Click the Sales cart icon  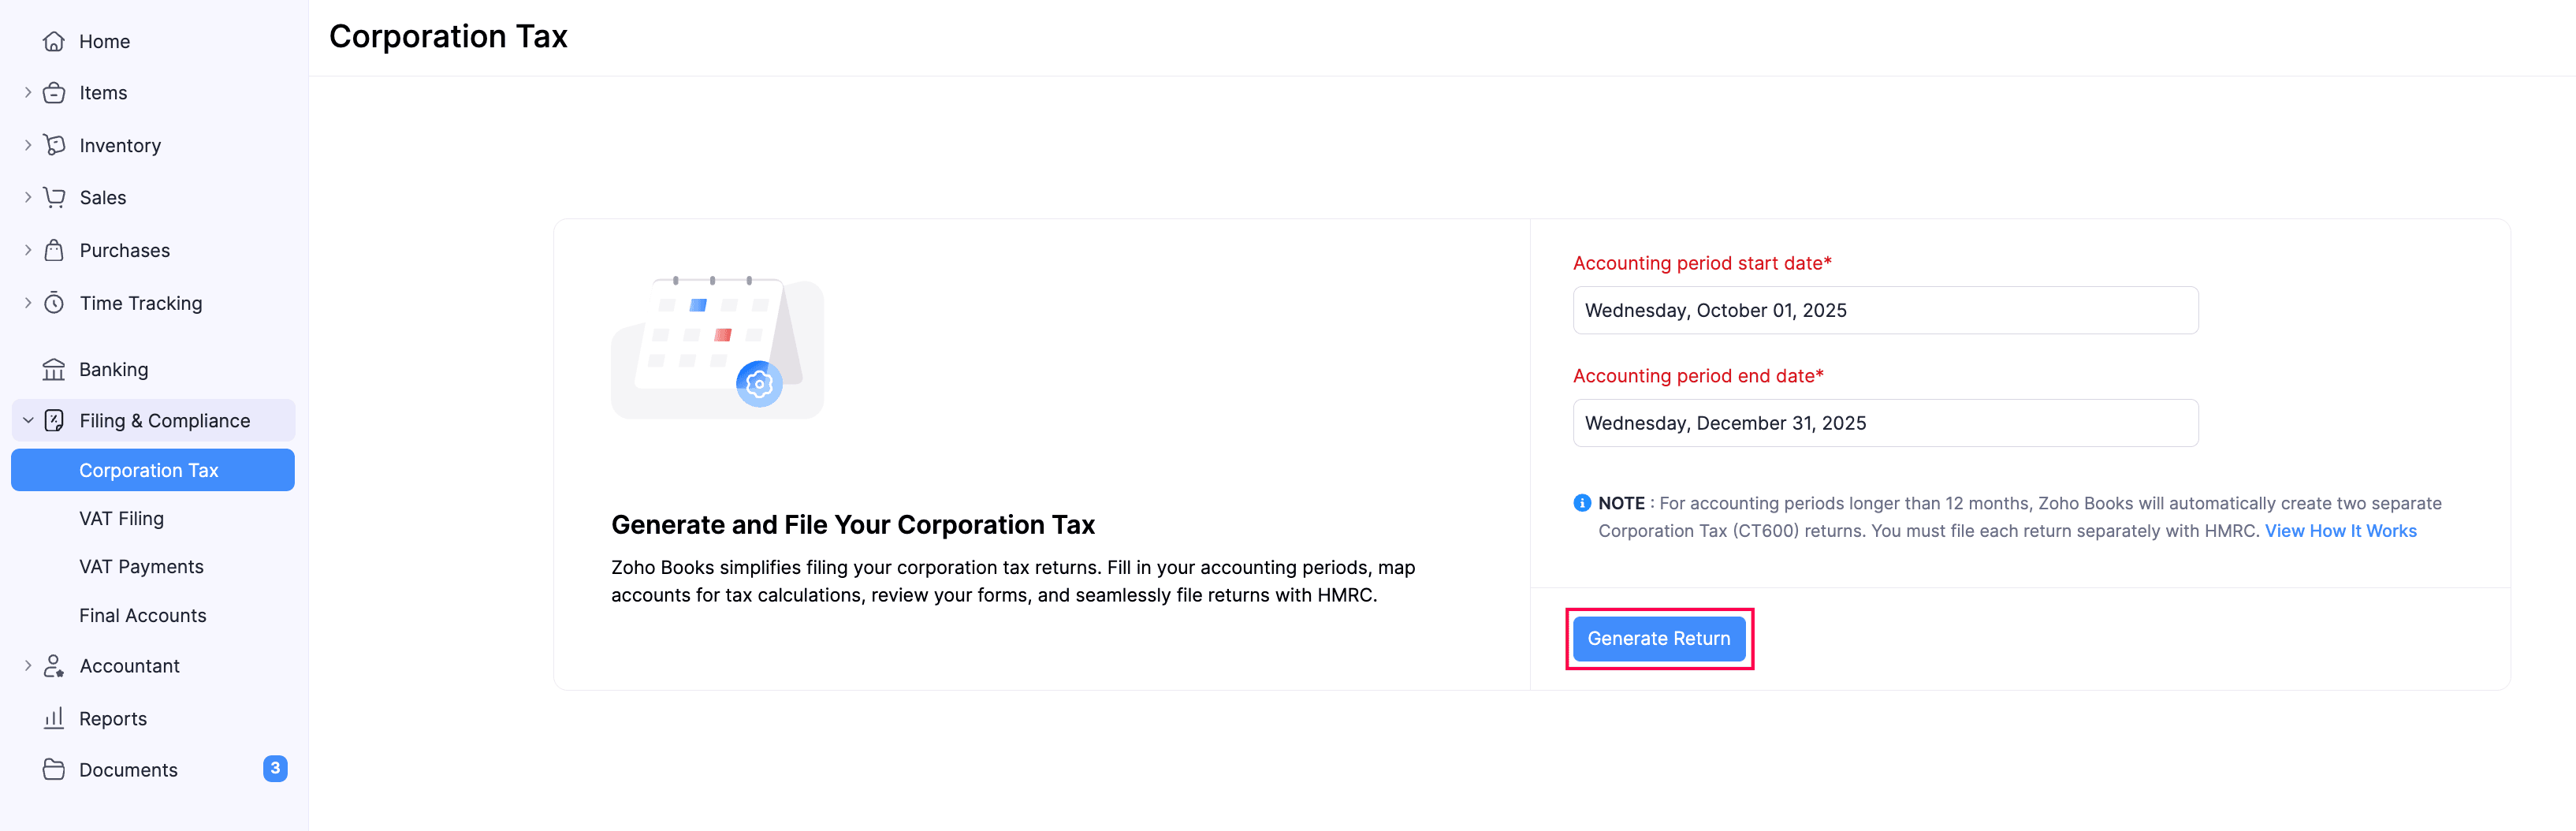point(54,197)
